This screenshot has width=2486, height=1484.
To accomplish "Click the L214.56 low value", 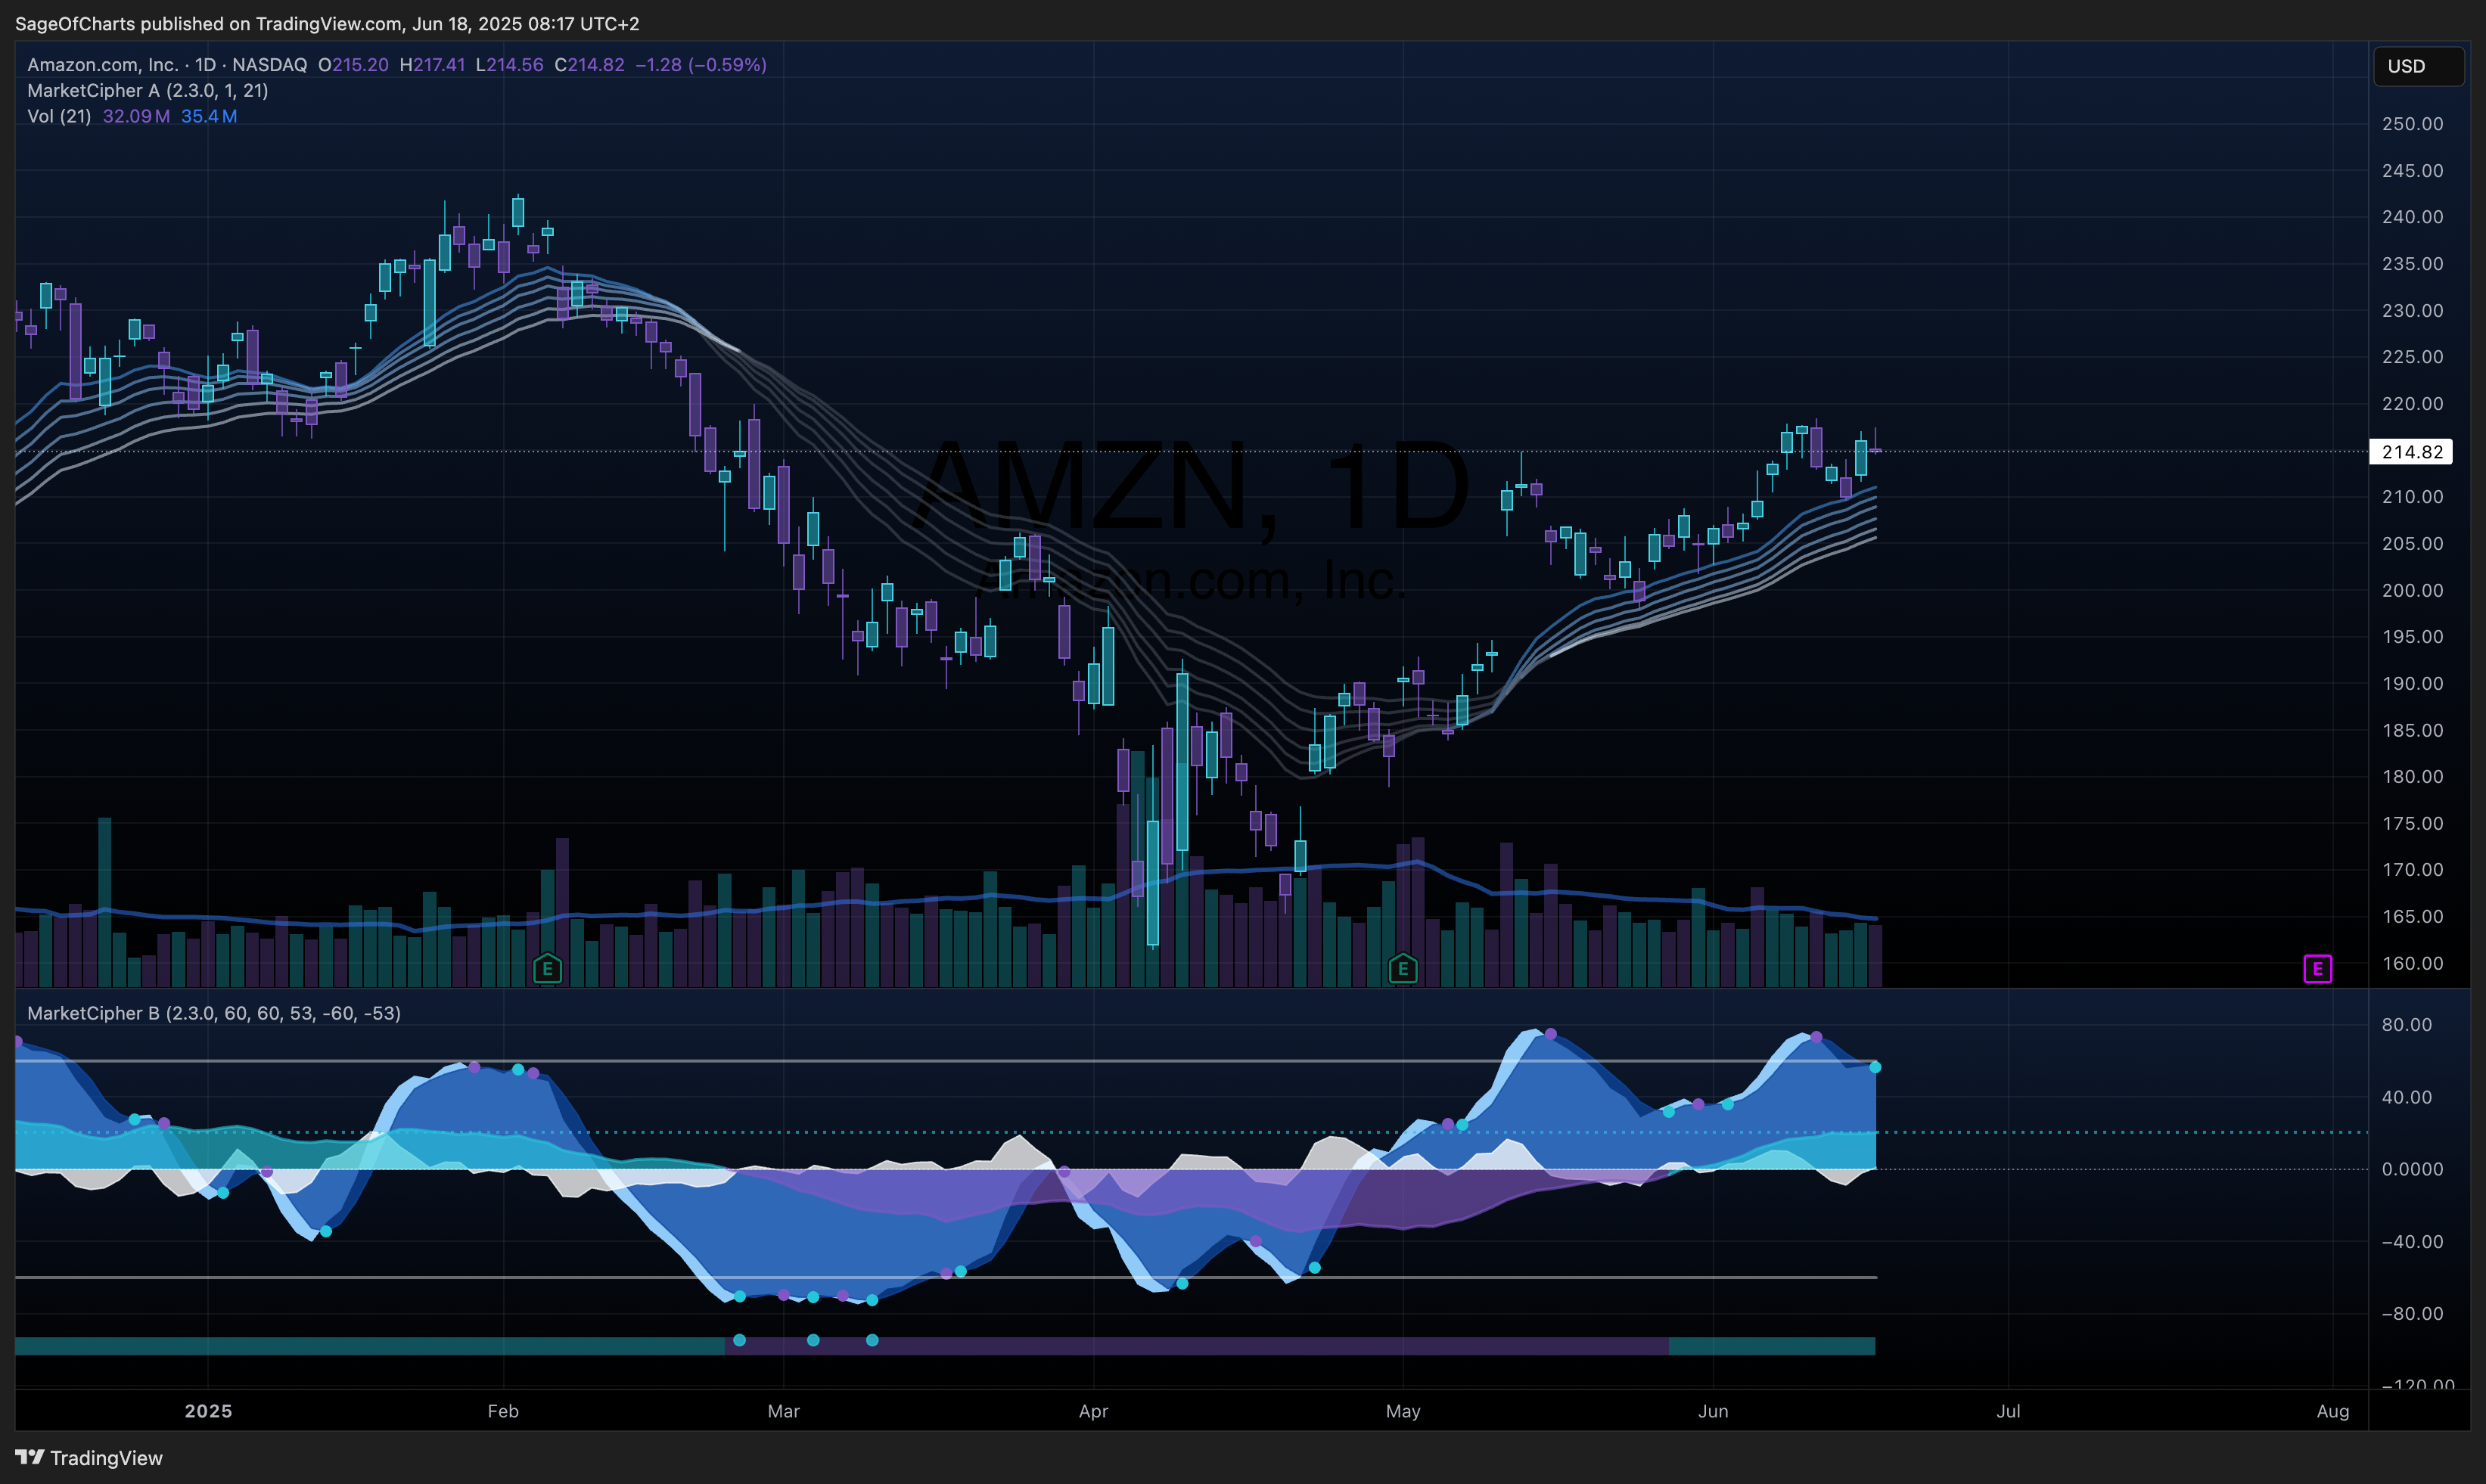I will (x=509, y=64).
